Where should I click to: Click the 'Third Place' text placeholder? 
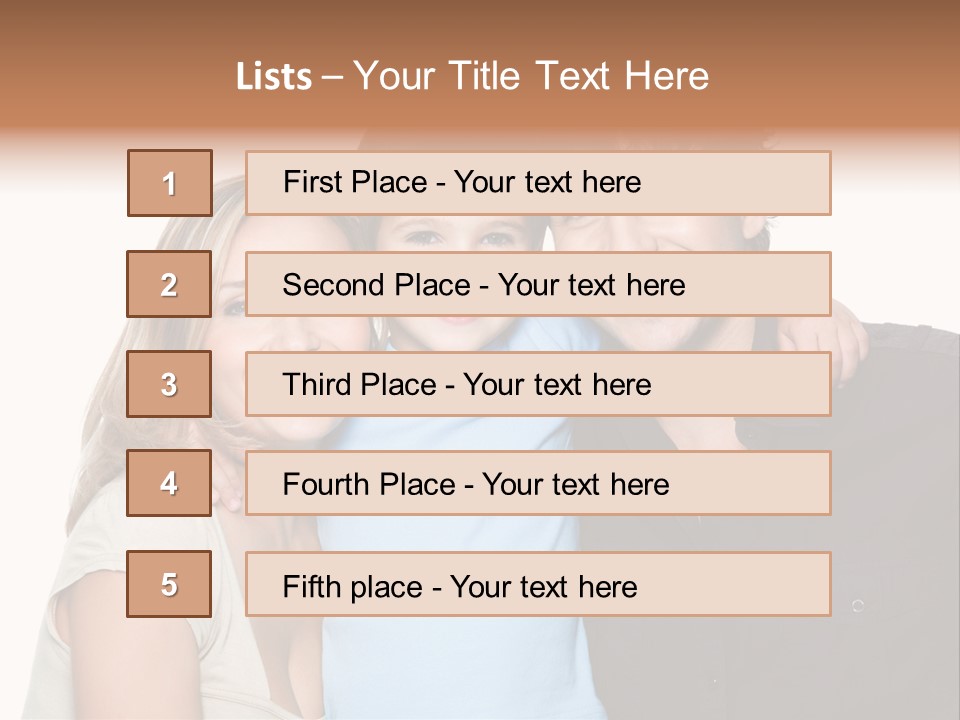pos(538,384)
